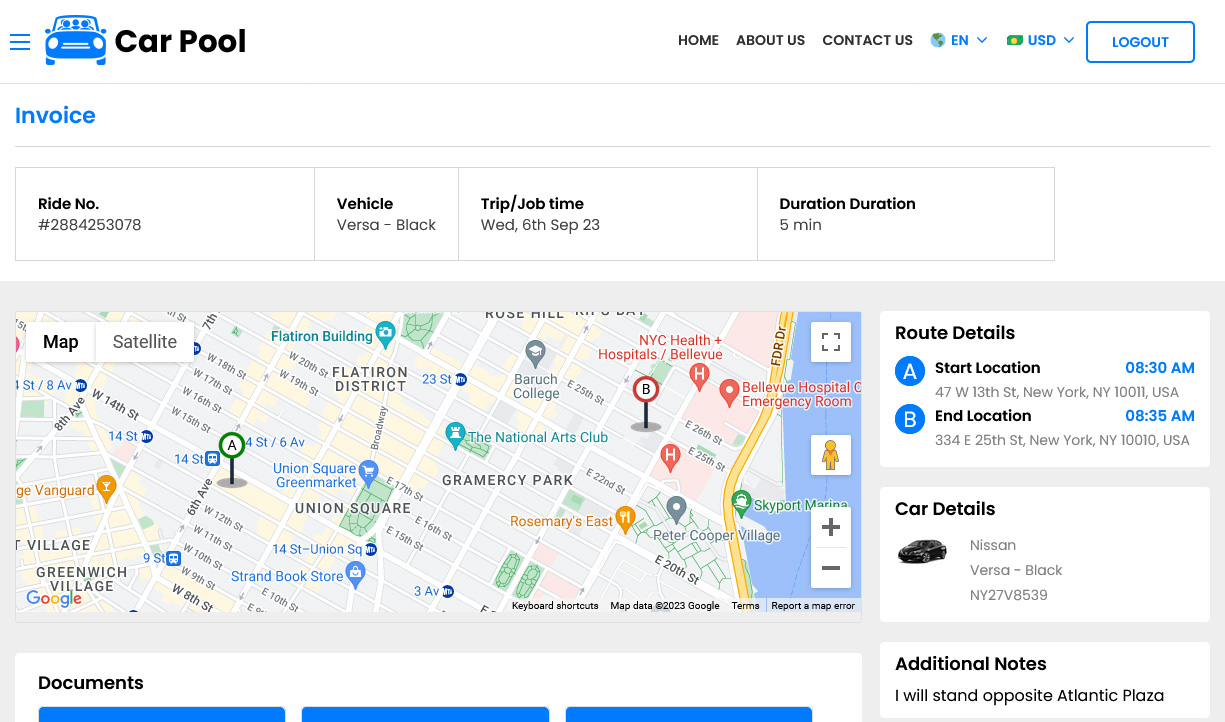Click the Bellevue Hospital Emergency Room pin
This screenshot has height=722, width=1225.
(x=729, y=392)
